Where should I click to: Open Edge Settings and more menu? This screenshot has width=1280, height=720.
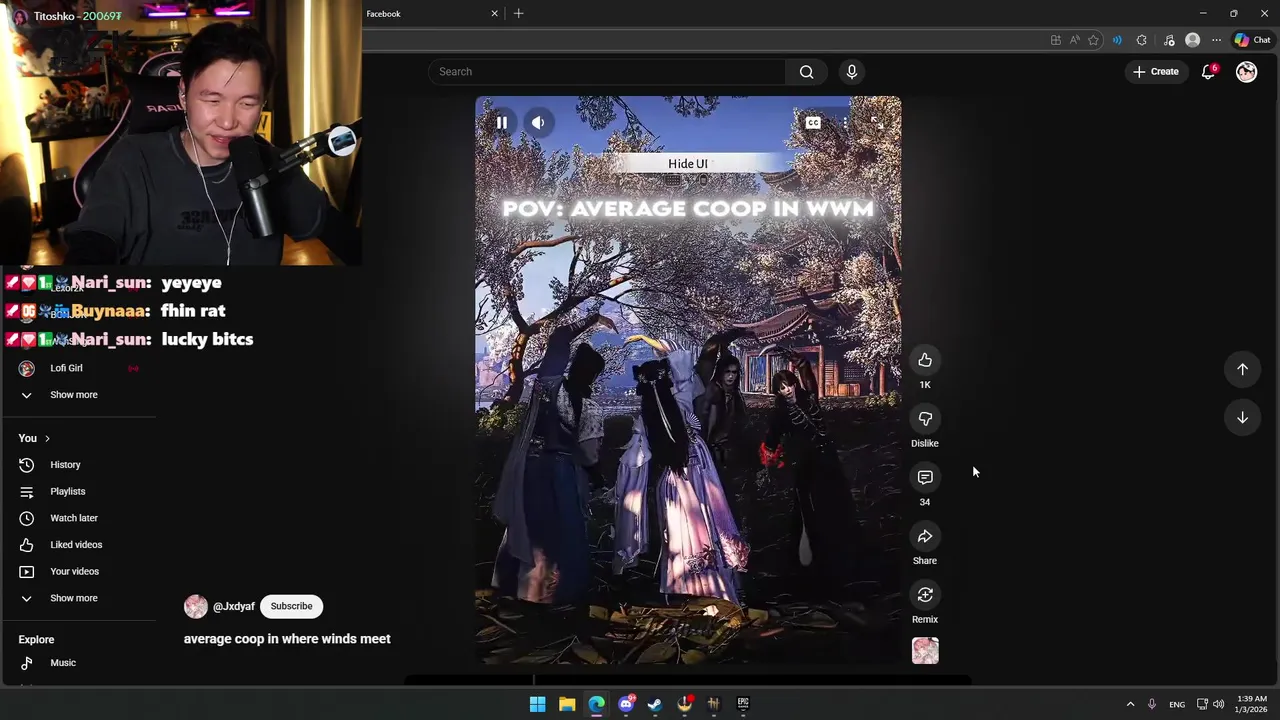tap(1216, 40)
